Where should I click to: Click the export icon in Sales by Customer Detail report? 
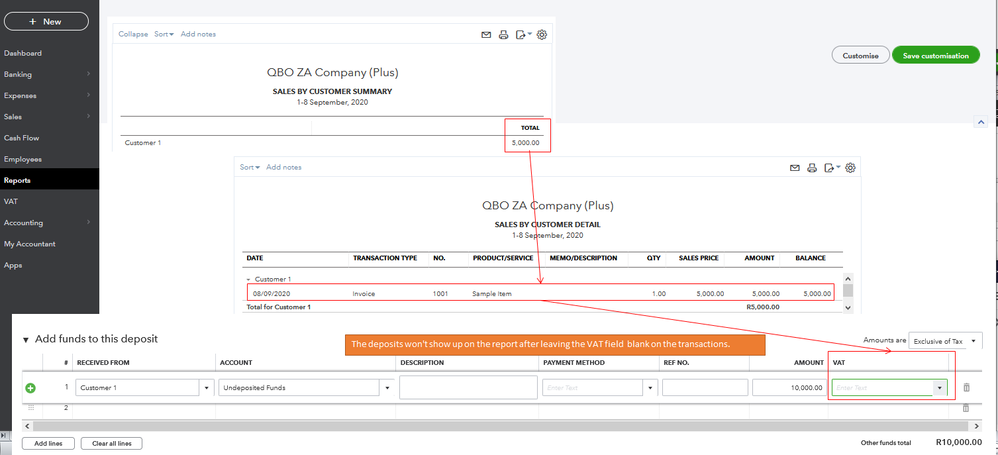831,168
